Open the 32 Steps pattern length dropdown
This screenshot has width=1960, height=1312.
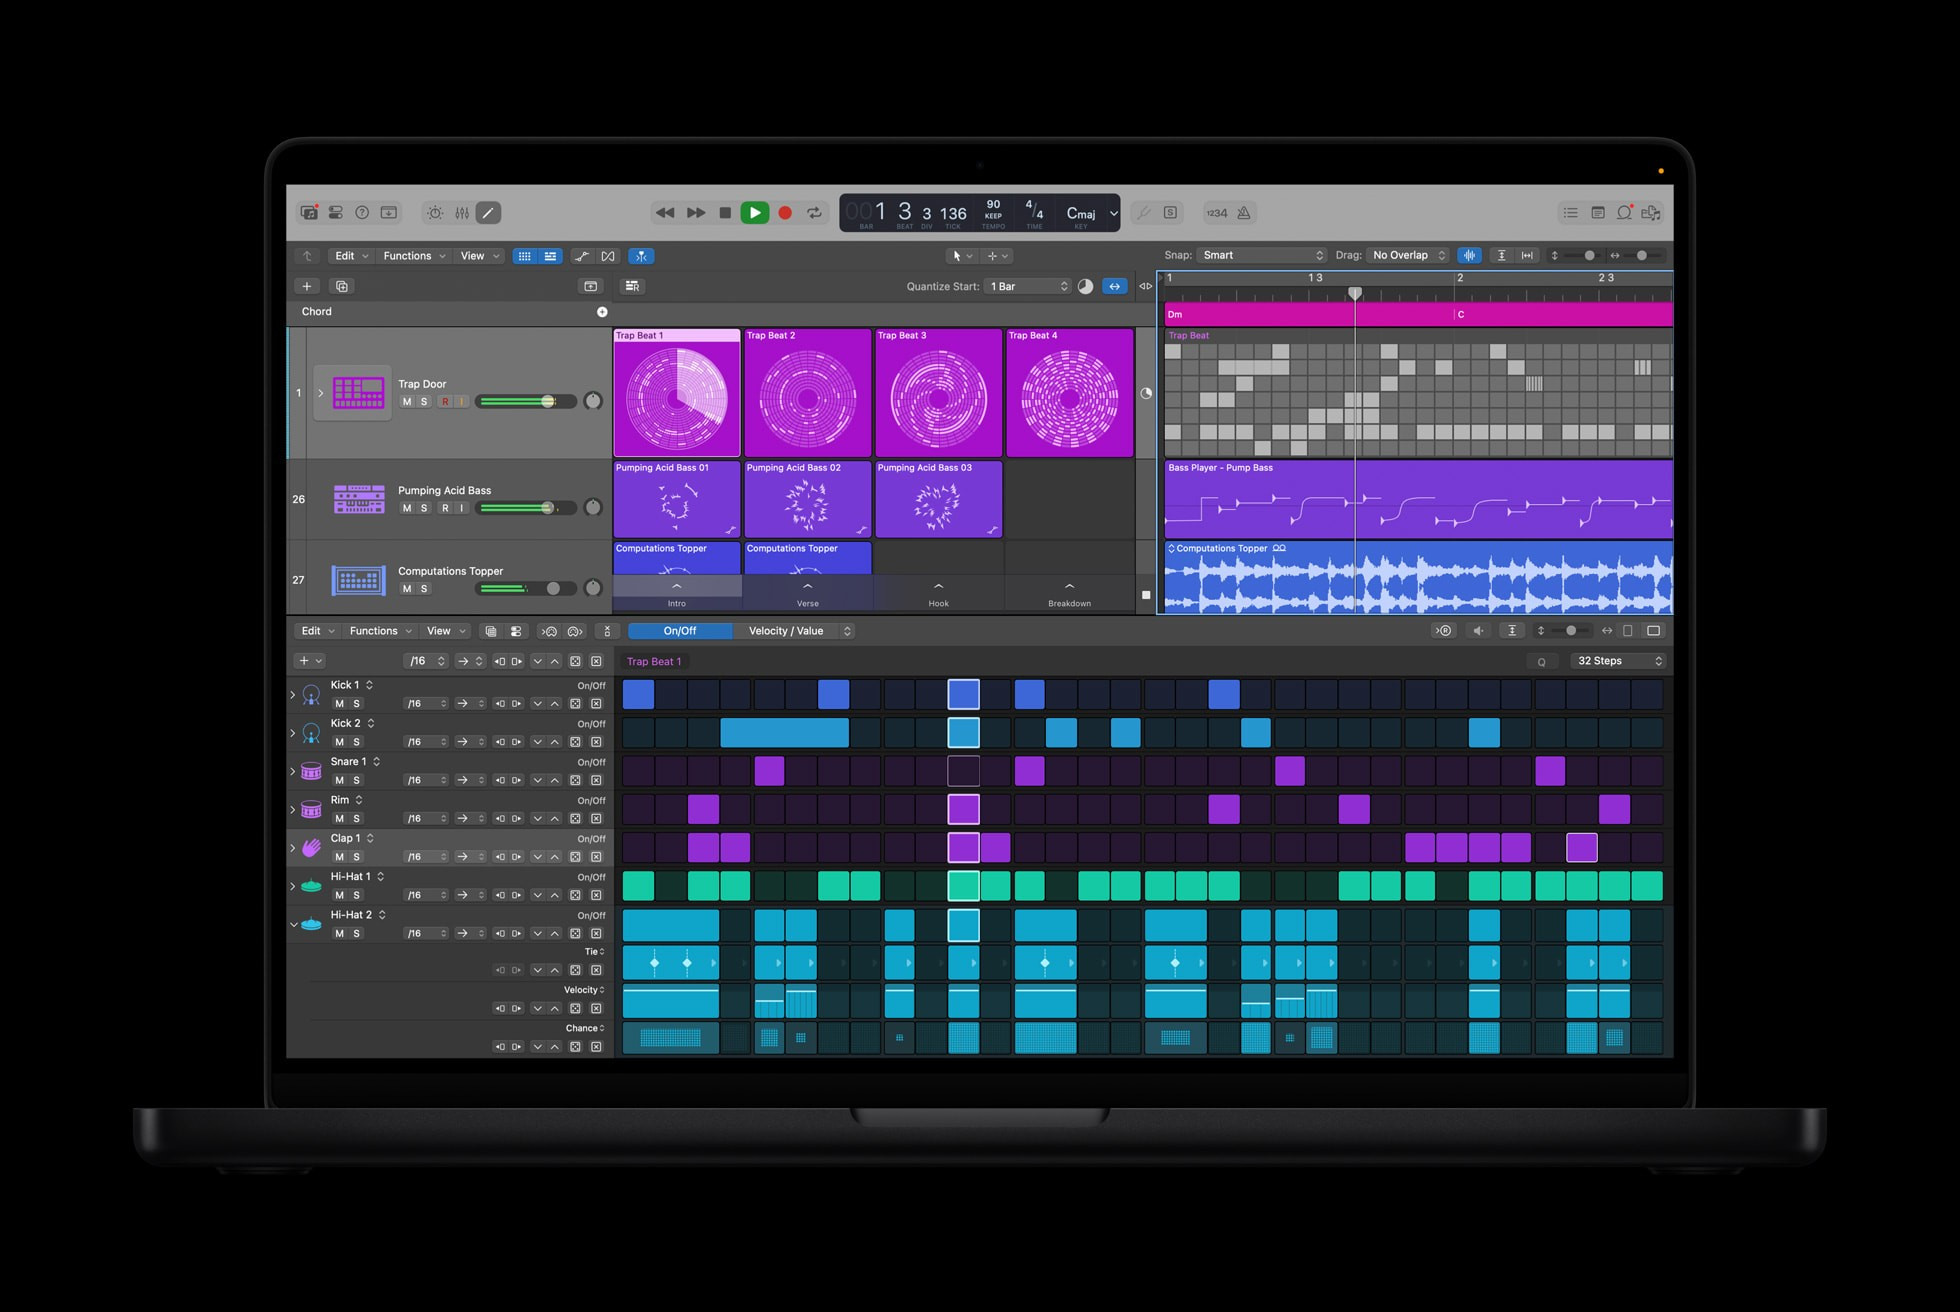coord(1616,661)
